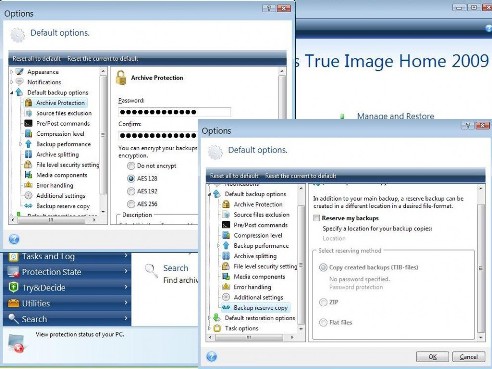492x369 pixels.
Task: Open Try&Decide sidebar section
Action: click(x=67, y=287)
